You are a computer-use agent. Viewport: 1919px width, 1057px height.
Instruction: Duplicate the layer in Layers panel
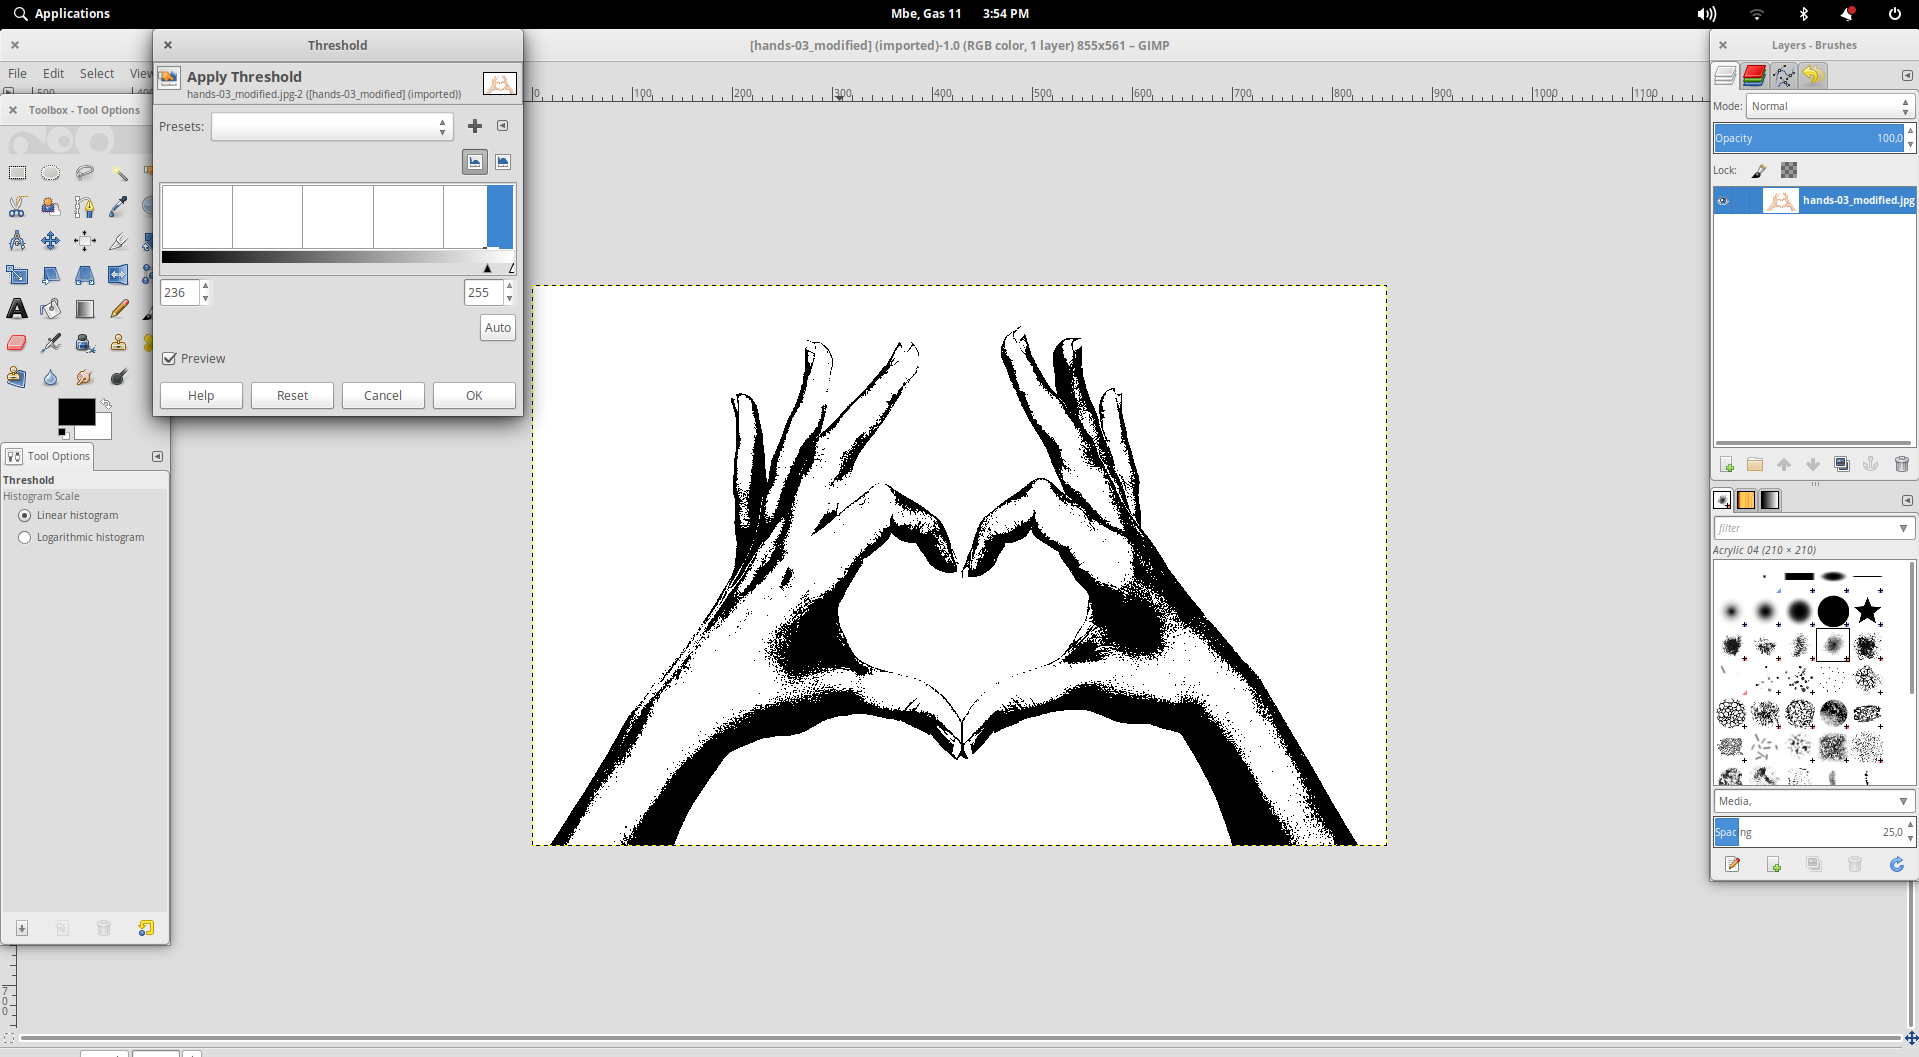point(1842,464)
